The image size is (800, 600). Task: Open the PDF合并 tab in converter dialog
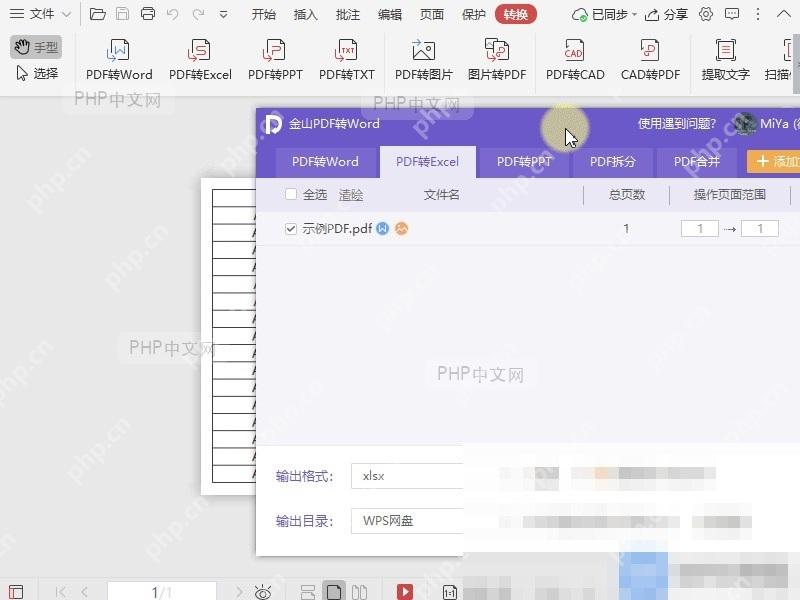point(696,162)
